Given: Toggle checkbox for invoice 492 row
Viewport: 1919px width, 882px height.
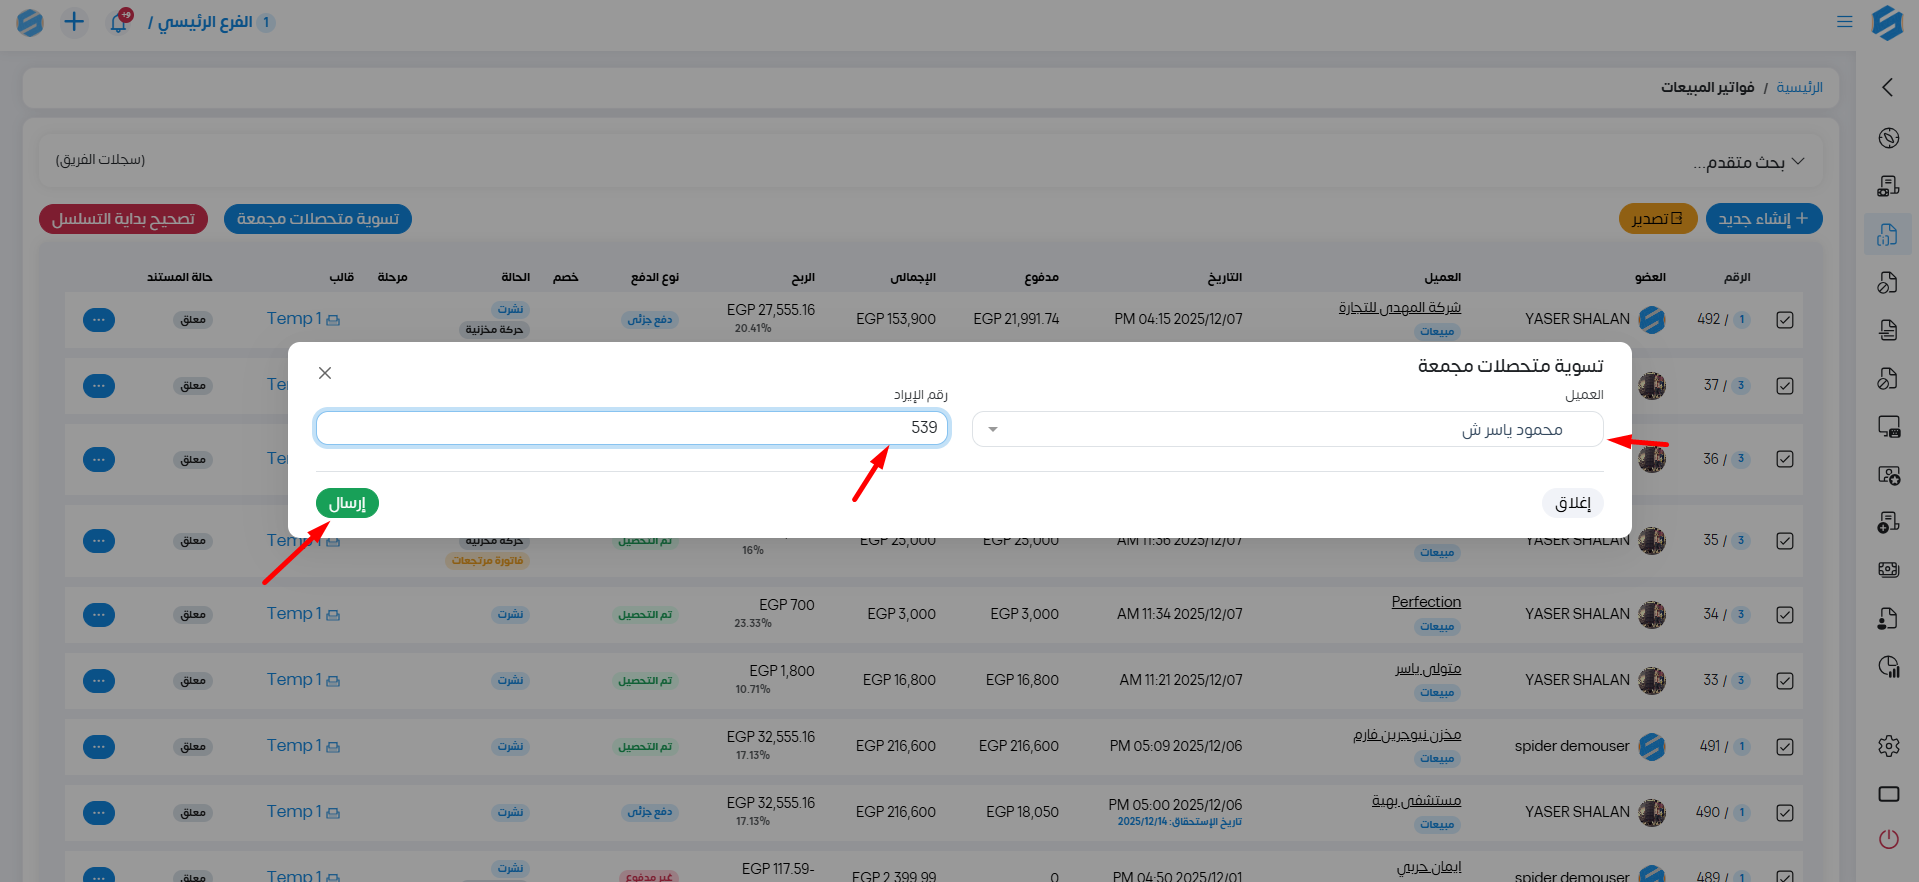Looking at the screenshot, I should tap(1785, 320).
